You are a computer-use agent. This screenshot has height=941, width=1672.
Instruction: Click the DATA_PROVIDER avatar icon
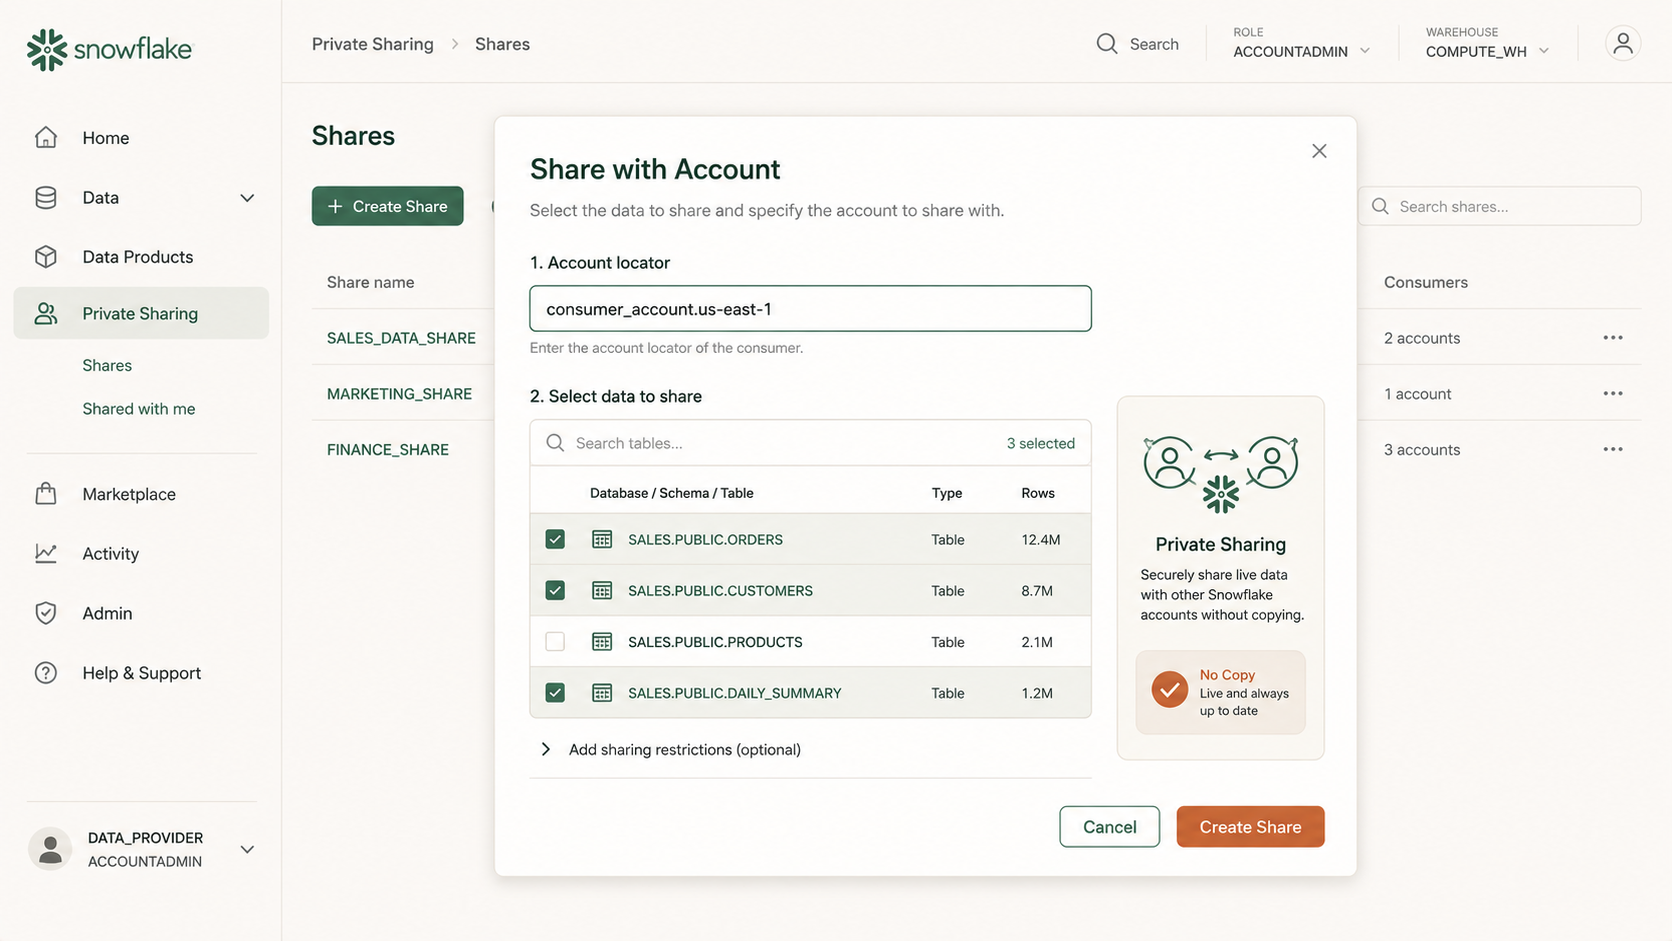pyautogui.click(x=50, y=849)
